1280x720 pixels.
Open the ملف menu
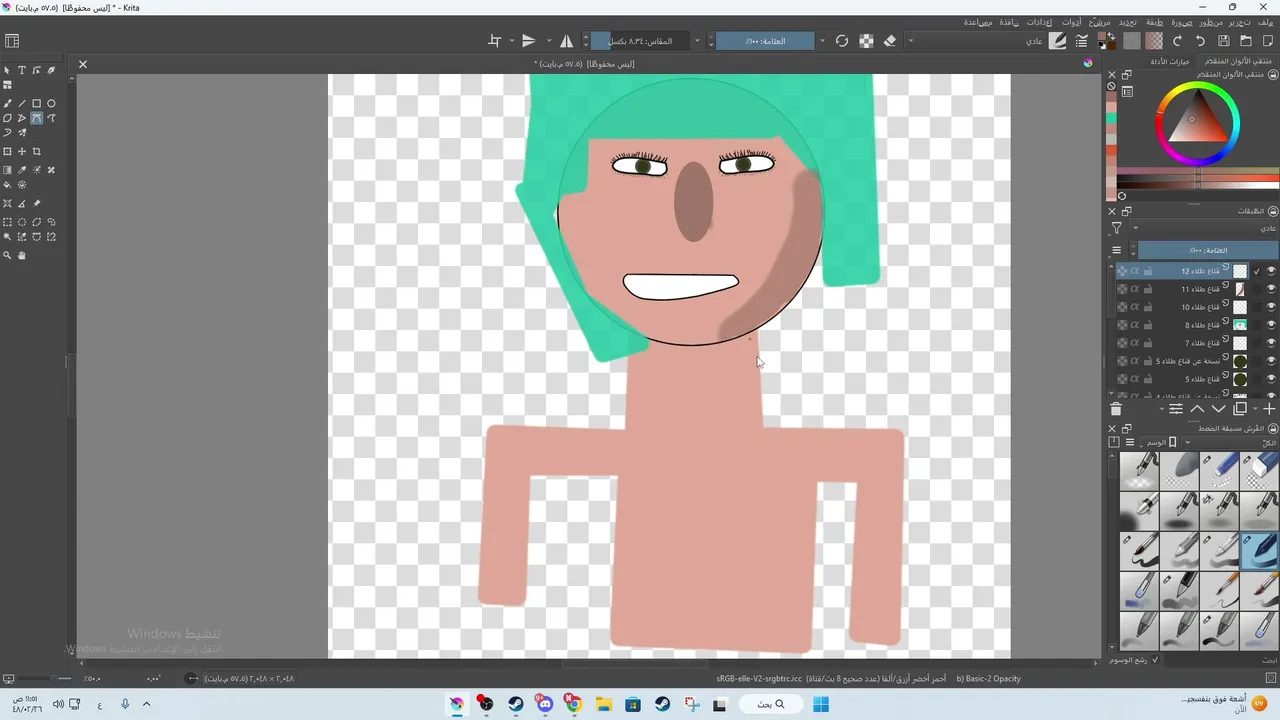click(1266, 22)
